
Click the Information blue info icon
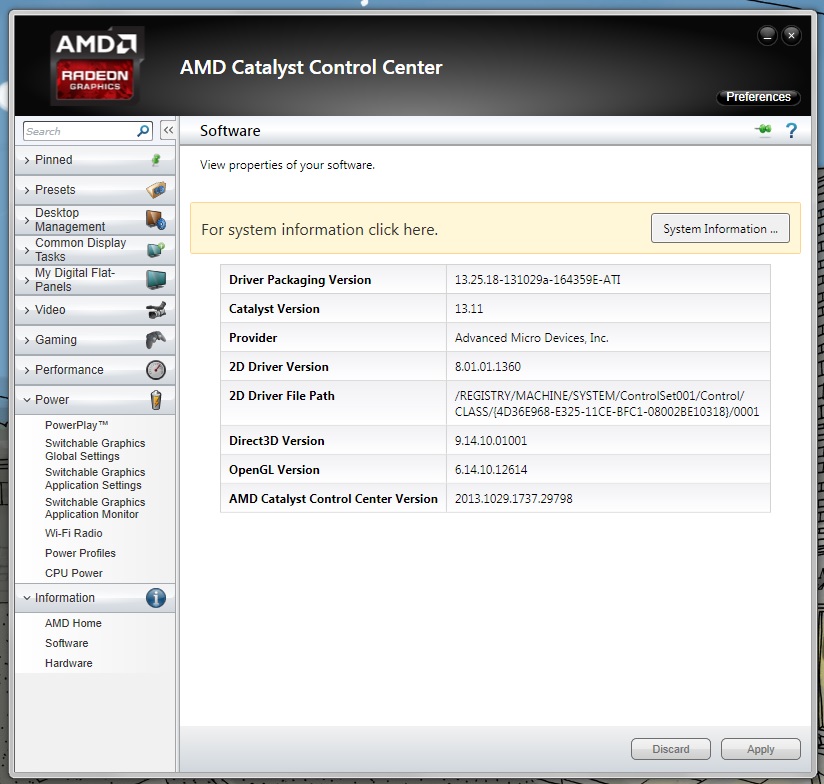(x=156, y=598)
